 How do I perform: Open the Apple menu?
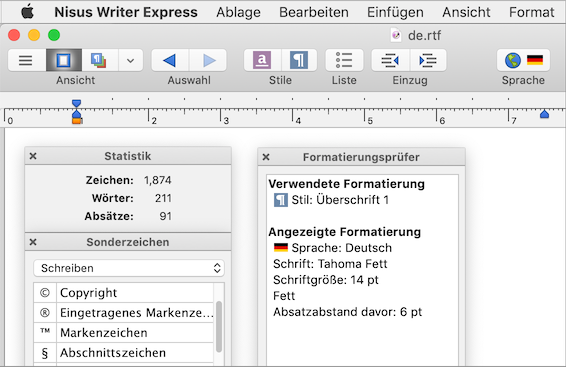pos(27,12)
